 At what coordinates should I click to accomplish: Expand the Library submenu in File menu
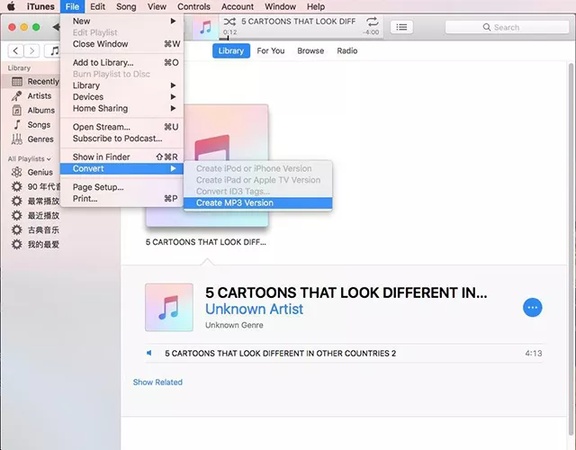122,85
